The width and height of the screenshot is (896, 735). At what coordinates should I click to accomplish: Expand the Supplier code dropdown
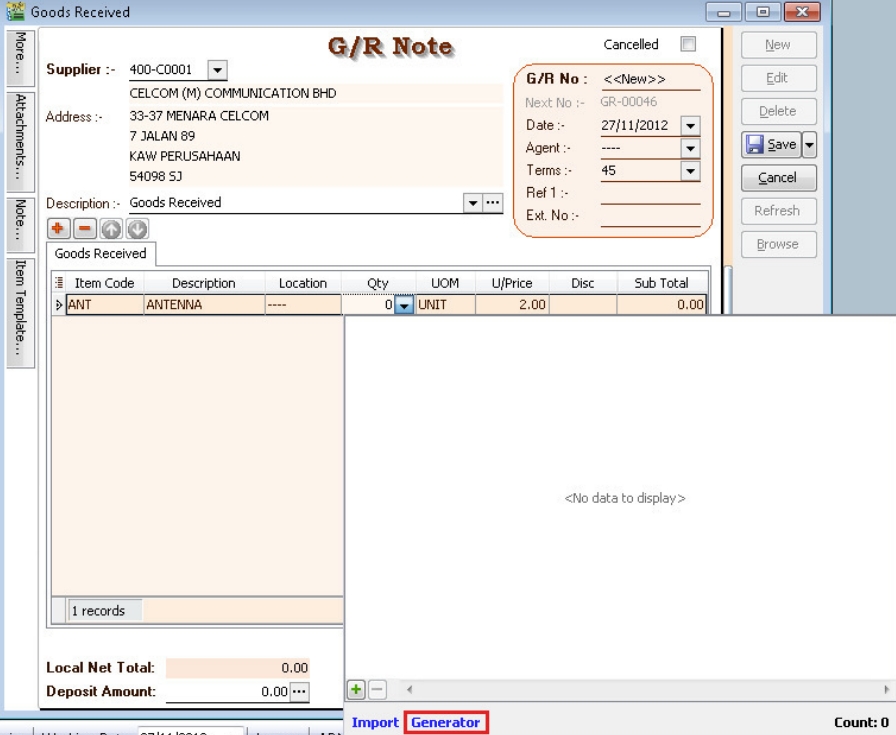[218, 71]
